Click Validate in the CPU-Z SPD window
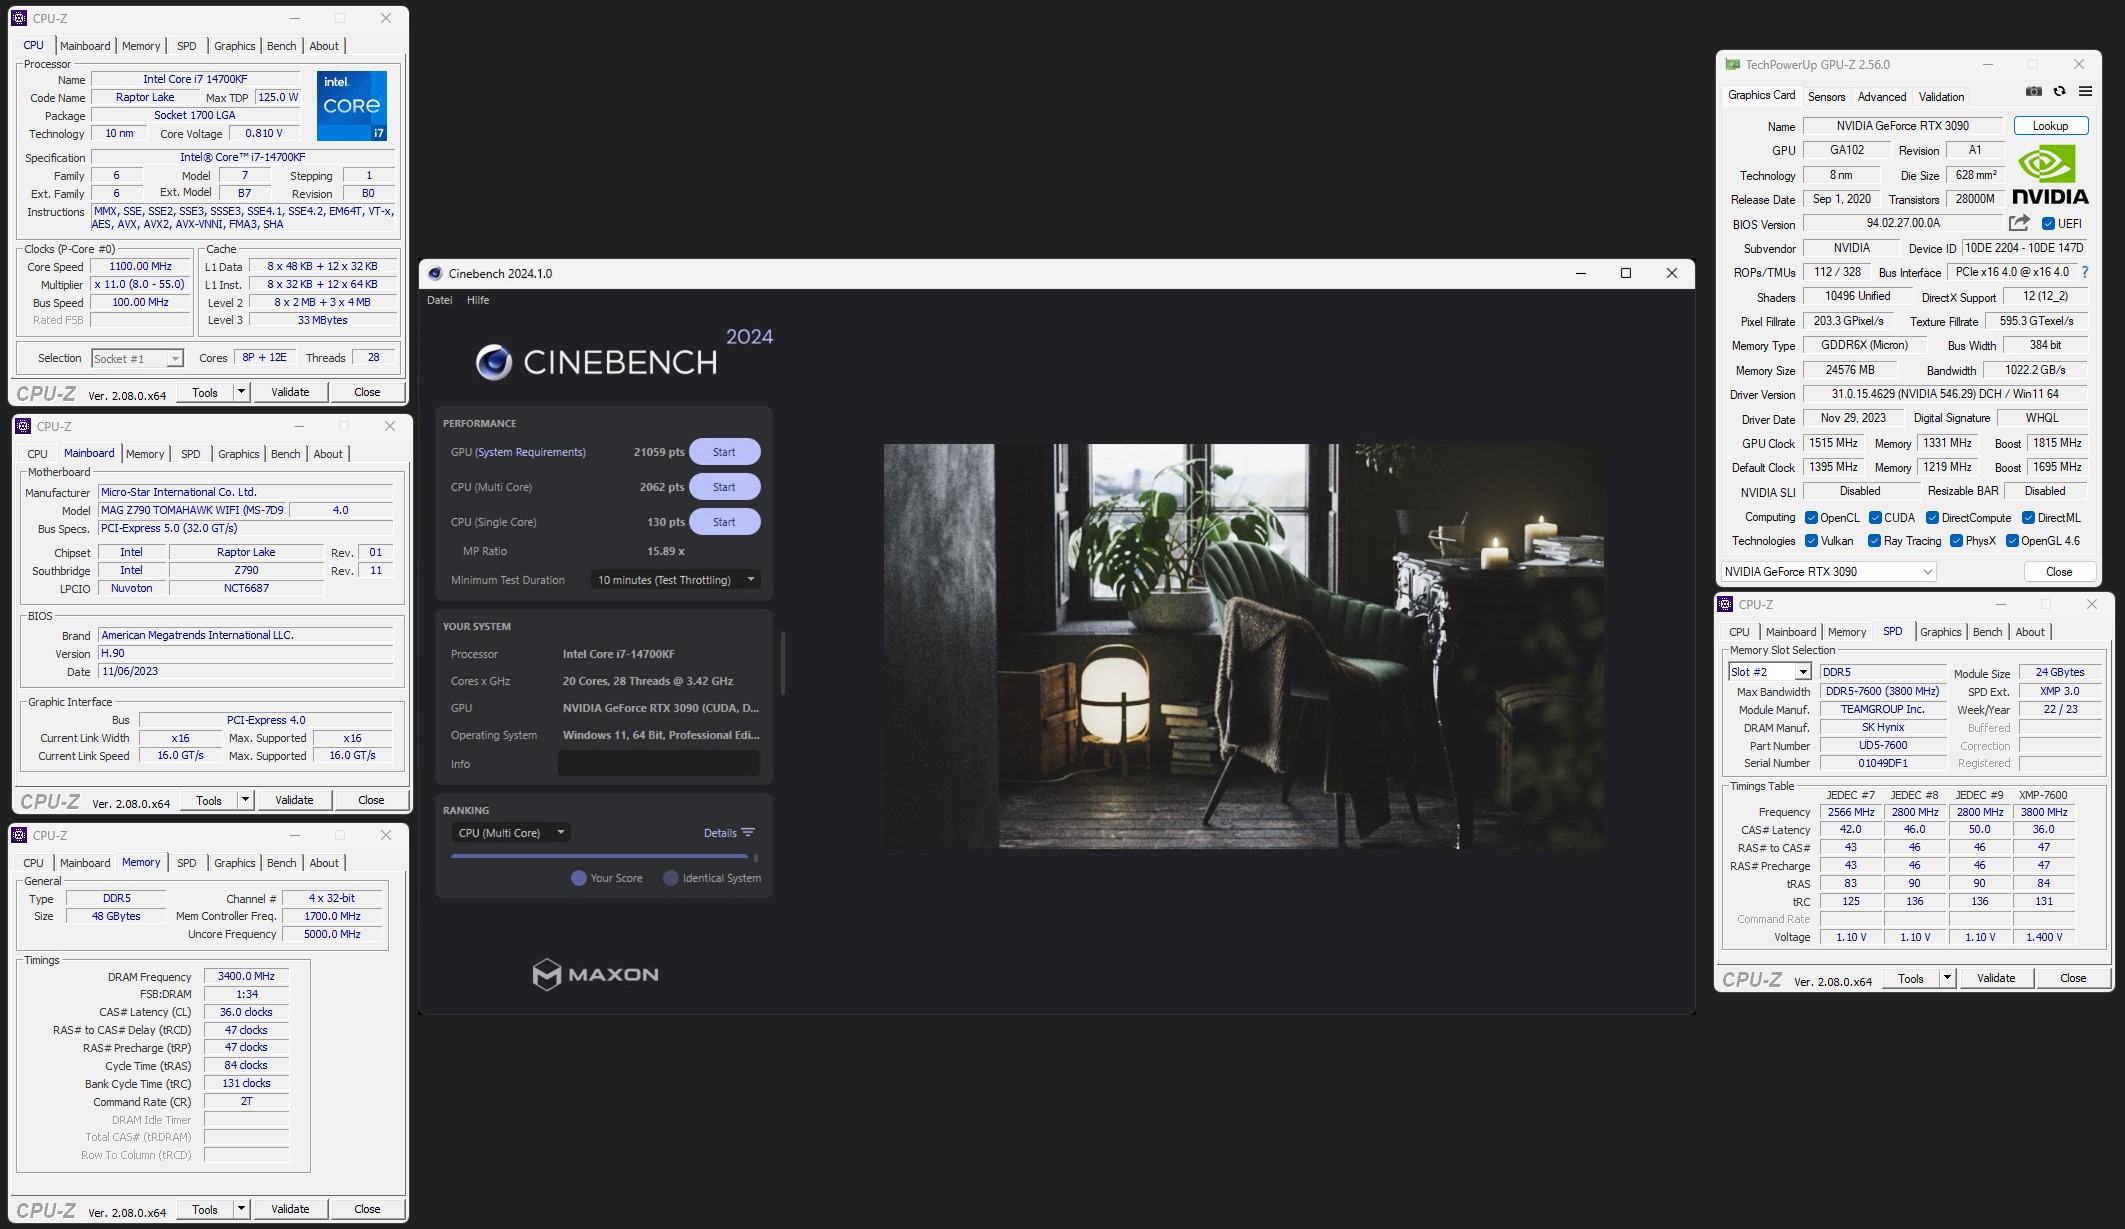The image size is (2125, 1229). tap(1995, 978)
